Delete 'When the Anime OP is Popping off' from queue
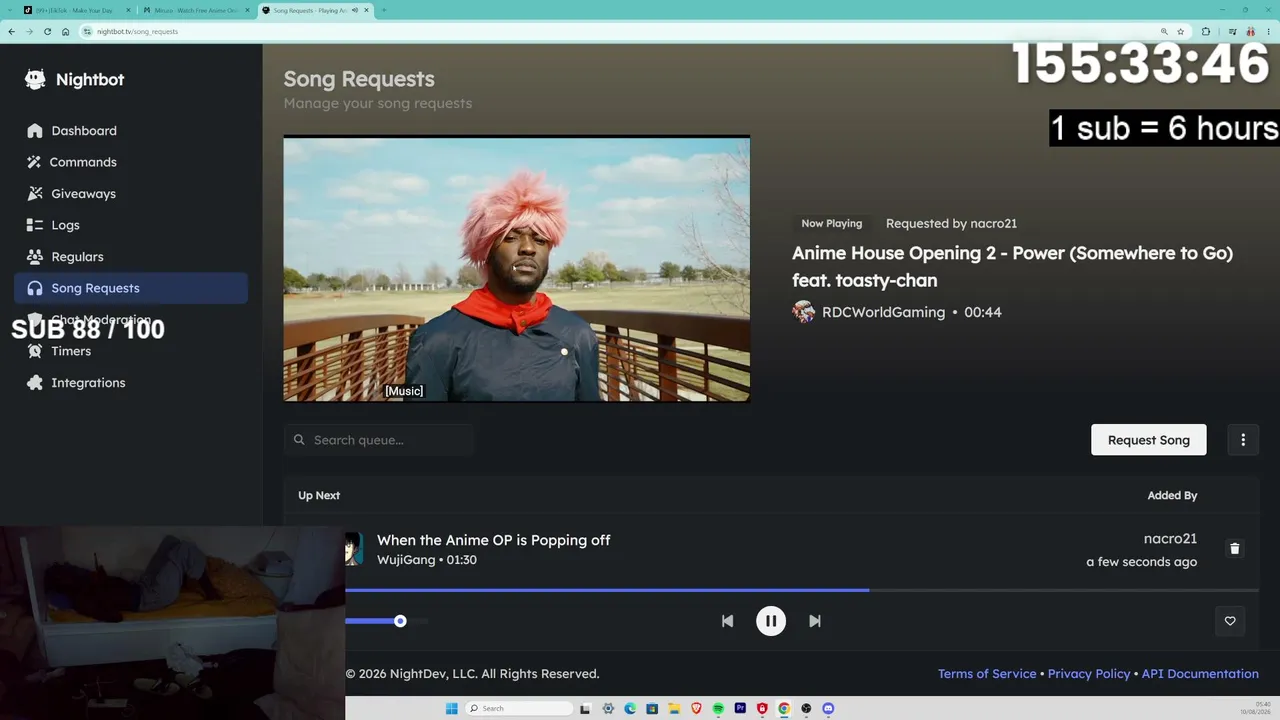 click(x=1235, y=548)
